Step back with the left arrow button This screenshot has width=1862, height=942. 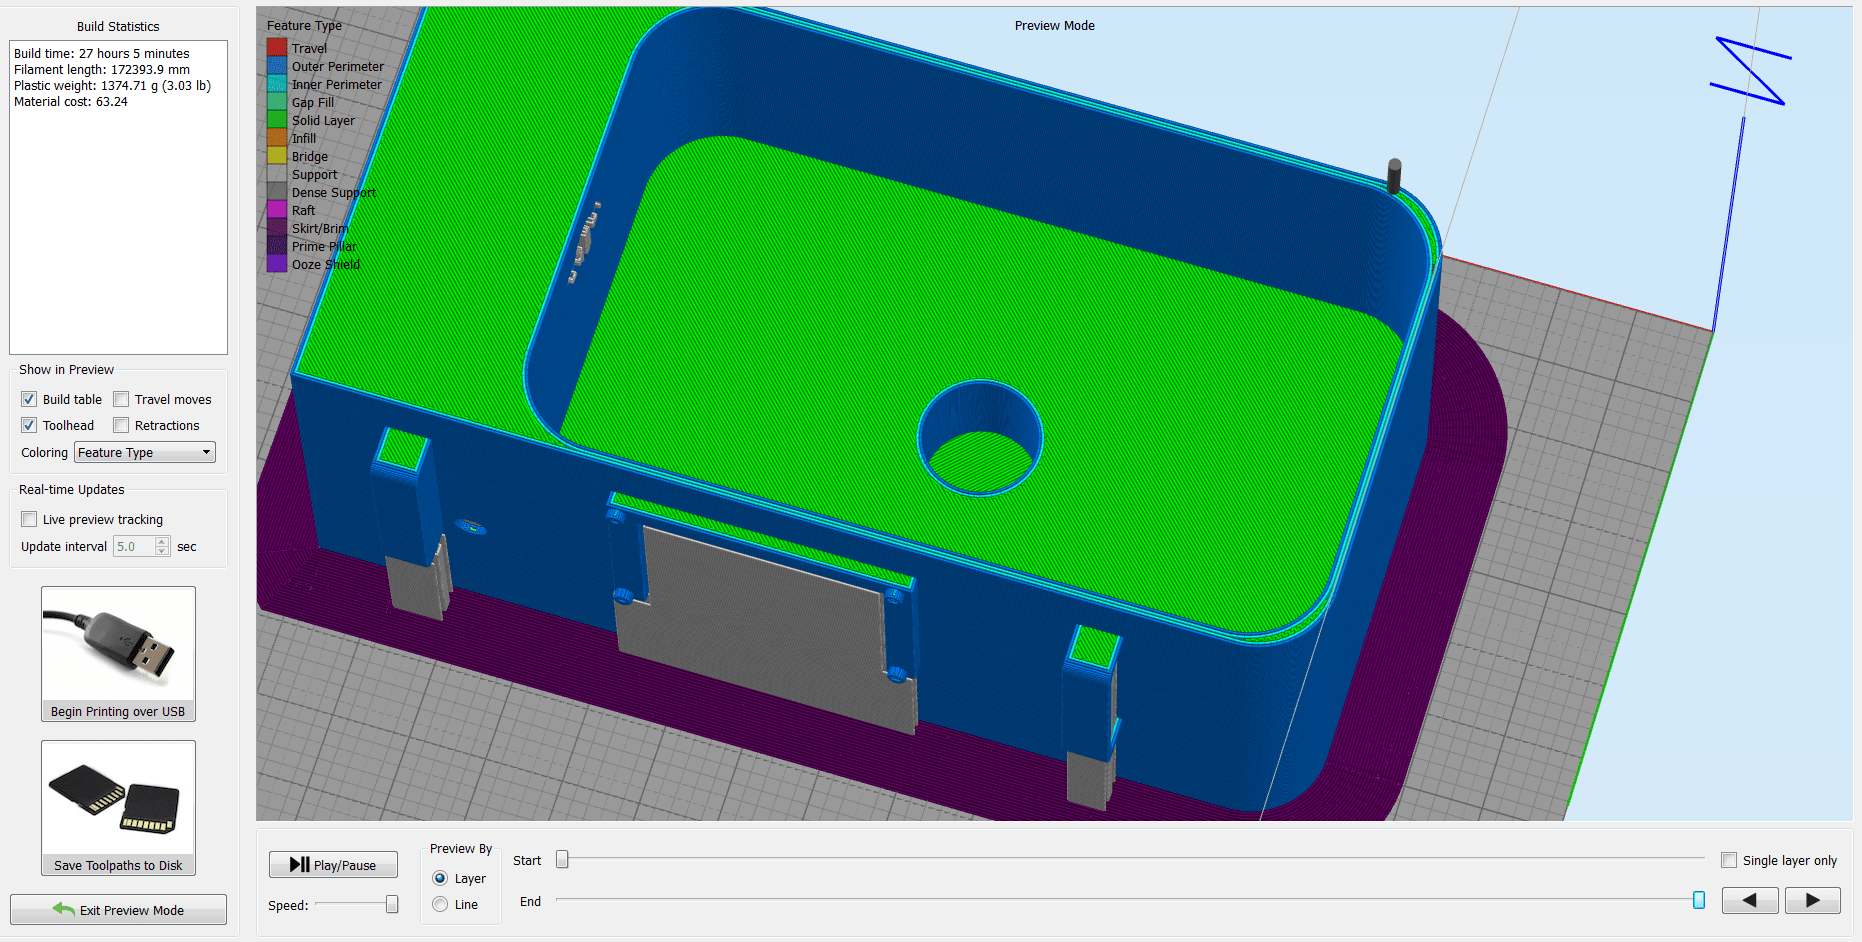click(x=1749, y=900)
